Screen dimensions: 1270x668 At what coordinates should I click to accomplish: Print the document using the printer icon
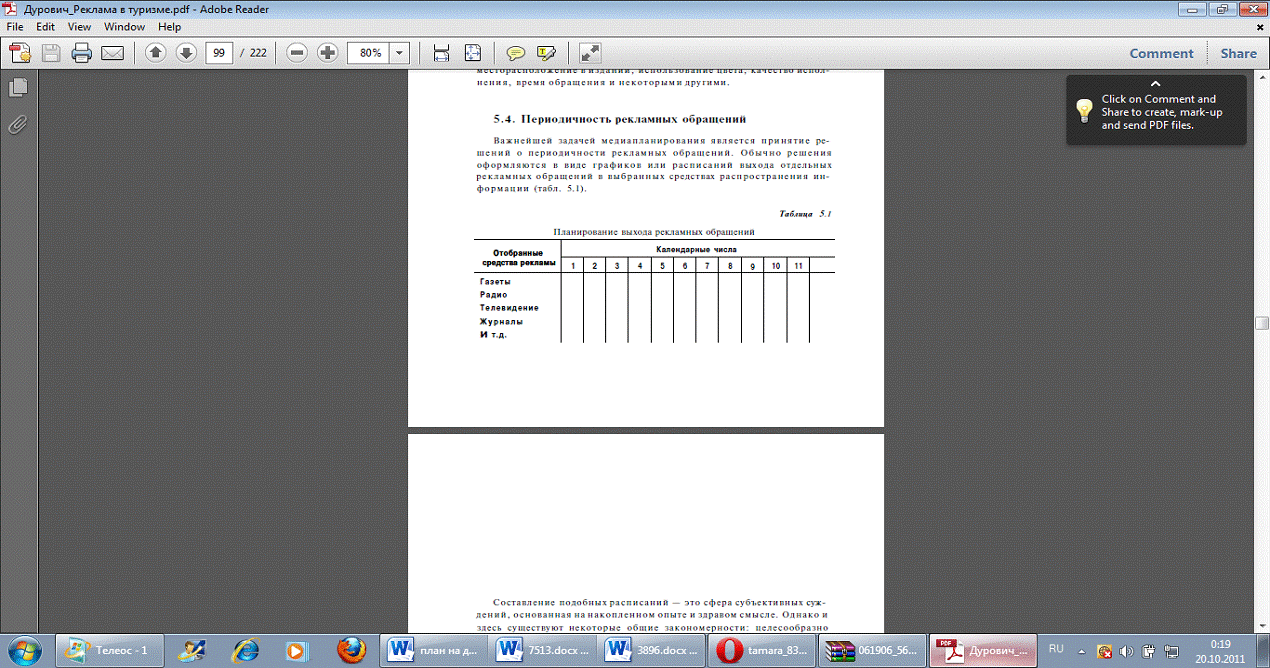click(x=81, y=53)
